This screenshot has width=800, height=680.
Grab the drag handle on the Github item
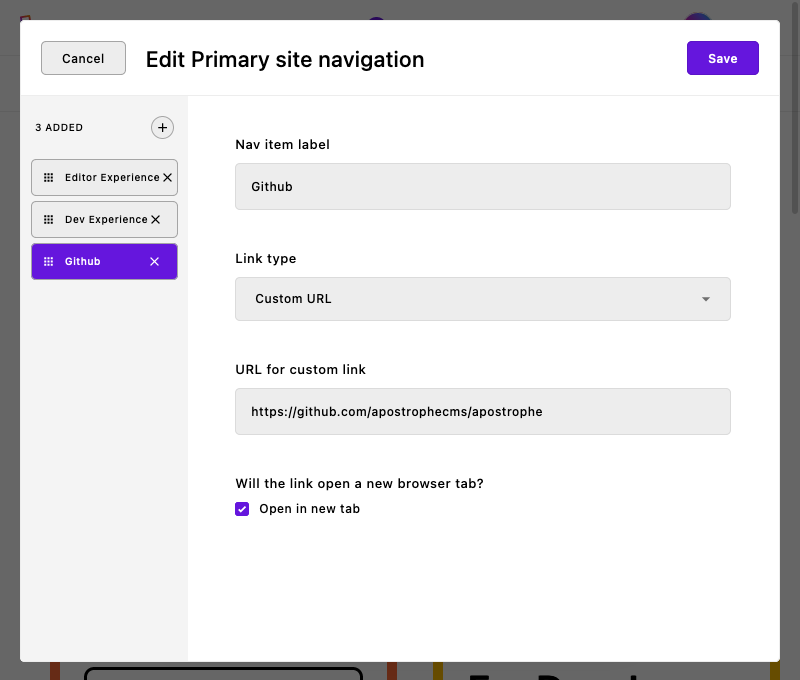click(48, 261)
